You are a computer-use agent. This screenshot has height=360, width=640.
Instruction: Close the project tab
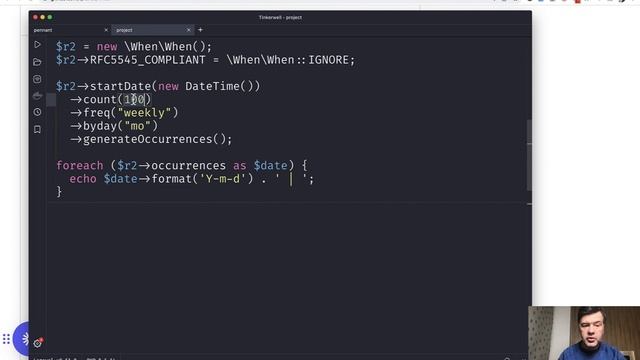189,30
